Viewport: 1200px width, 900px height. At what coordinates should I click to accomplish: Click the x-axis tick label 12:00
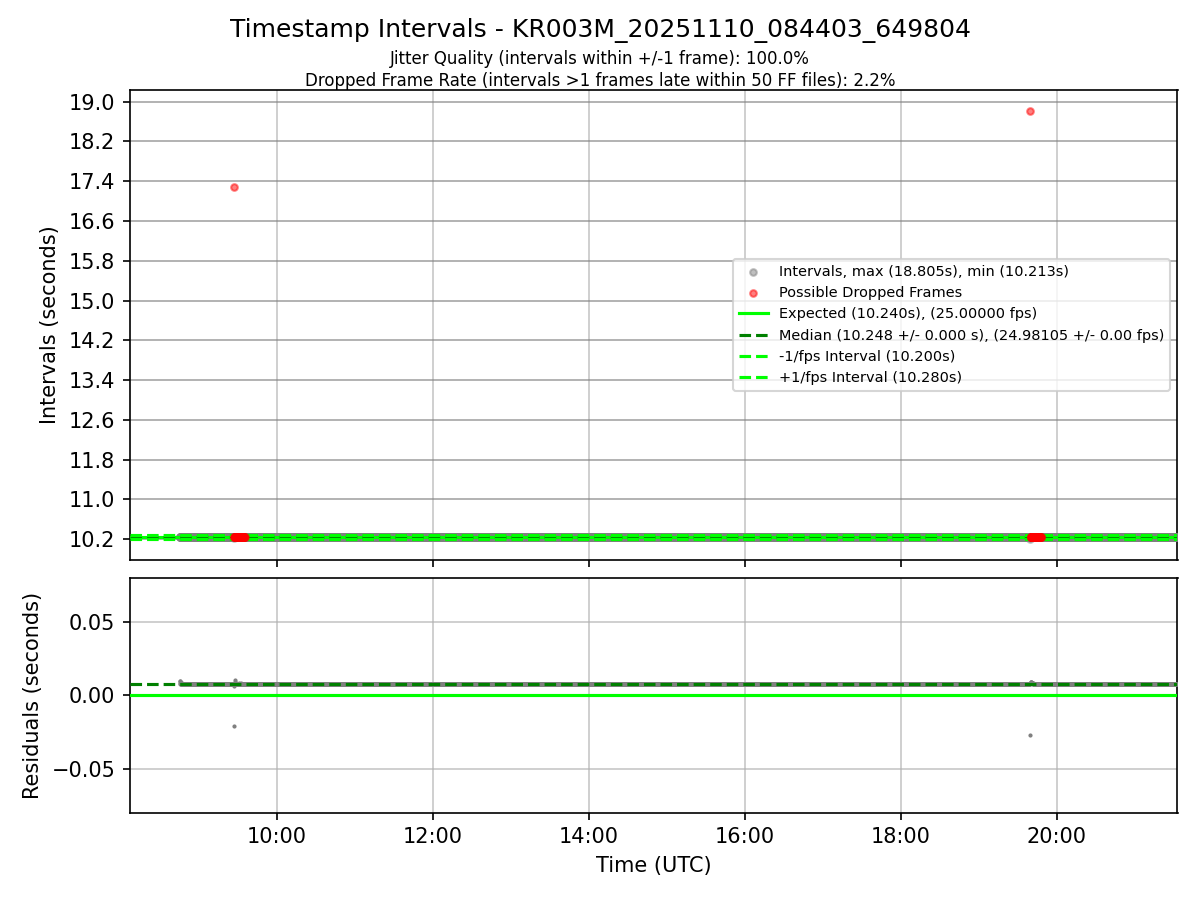[x=433, y=837]
